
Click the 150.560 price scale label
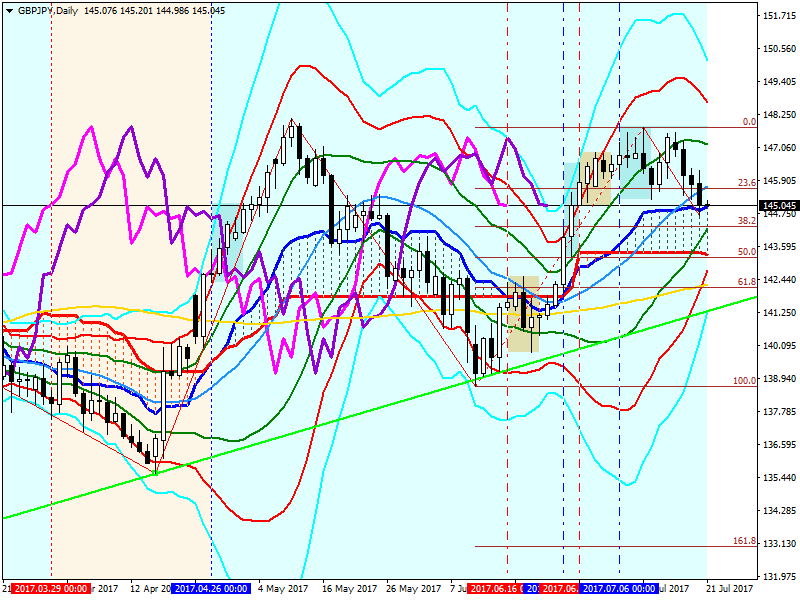click(779, 48)
